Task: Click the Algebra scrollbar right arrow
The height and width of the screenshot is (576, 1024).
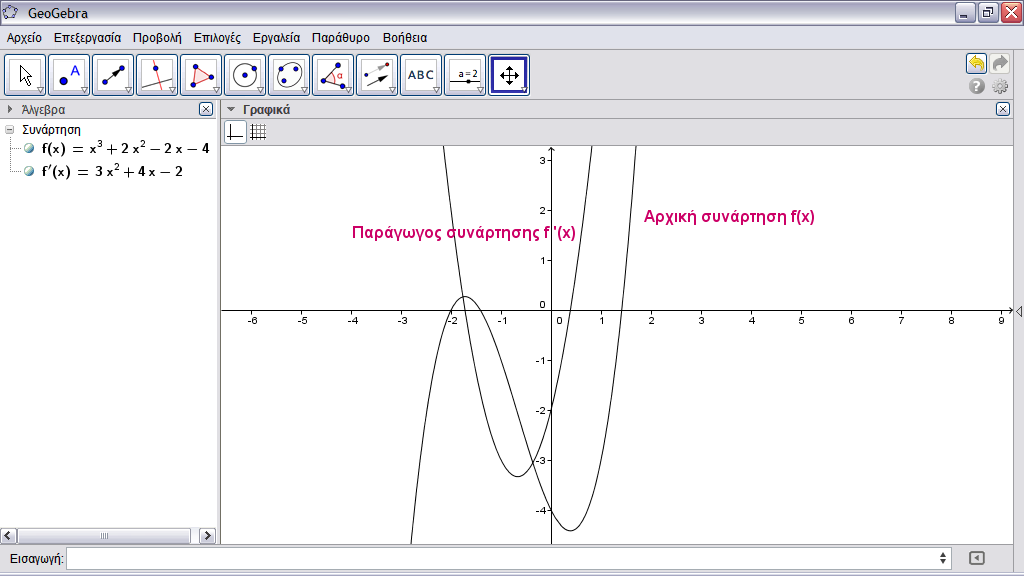Action: pos(207,536)
